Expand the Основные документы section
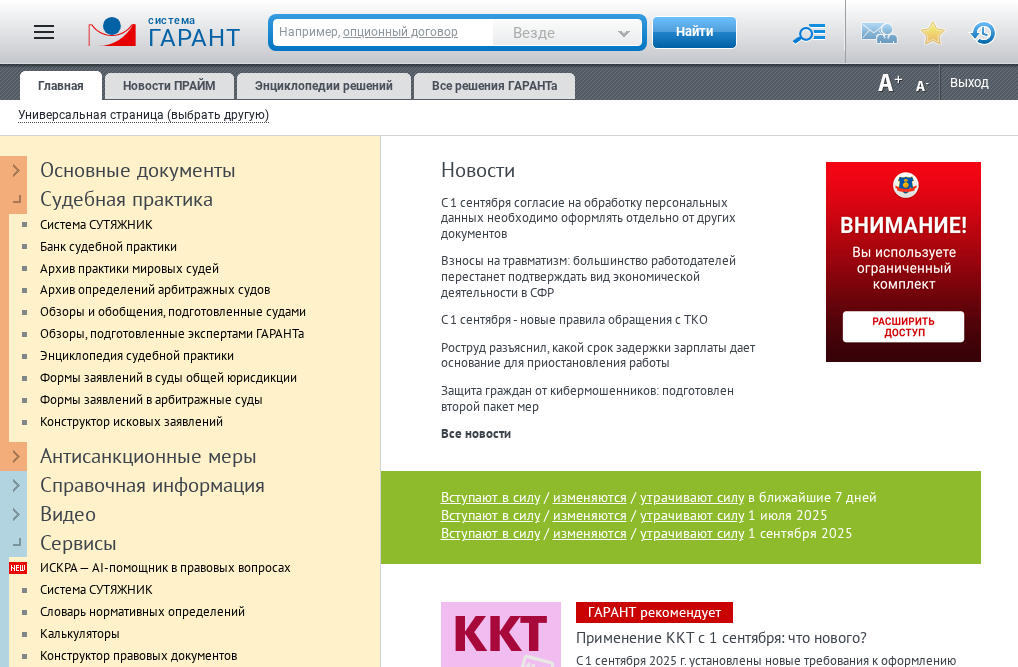This screenshot has height=667, width=1018. (16, 170)
